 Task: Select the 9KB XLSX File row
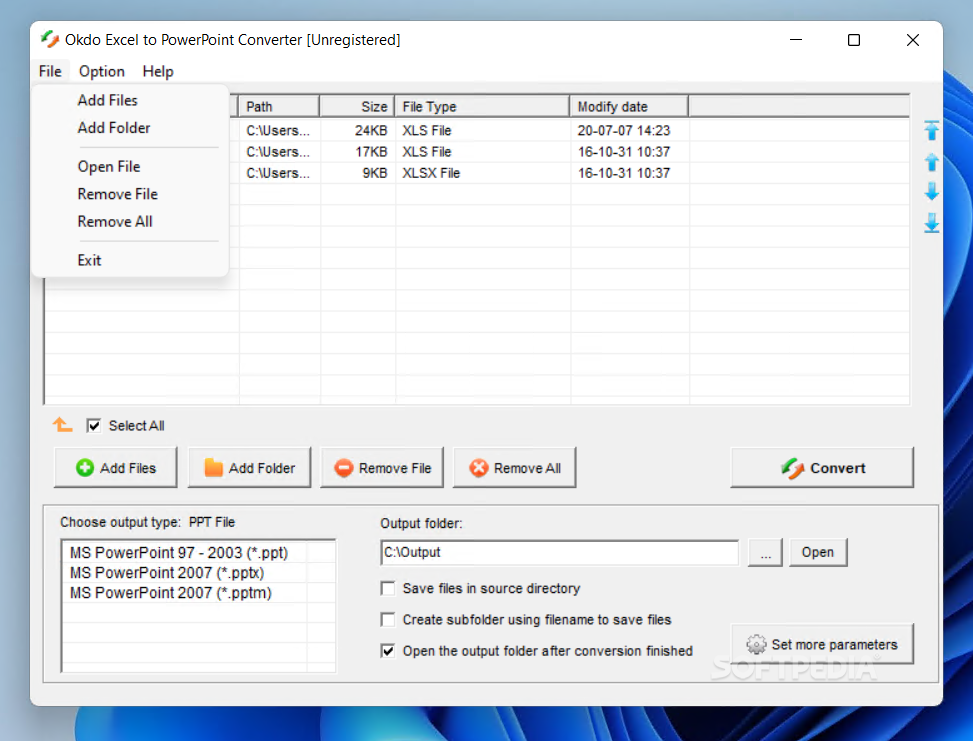click(x=477, y=173)
